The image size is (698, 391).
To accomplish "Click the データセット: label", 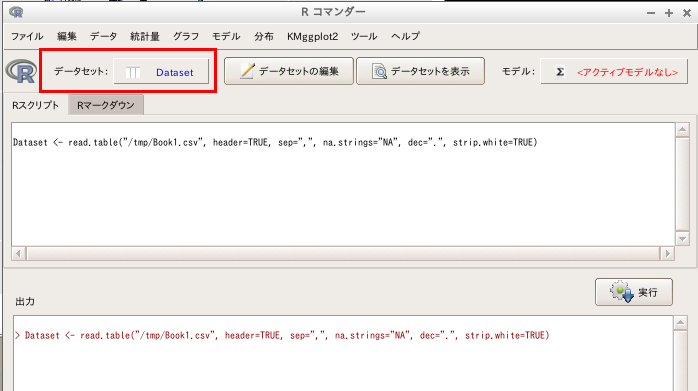I will point(81,71).
